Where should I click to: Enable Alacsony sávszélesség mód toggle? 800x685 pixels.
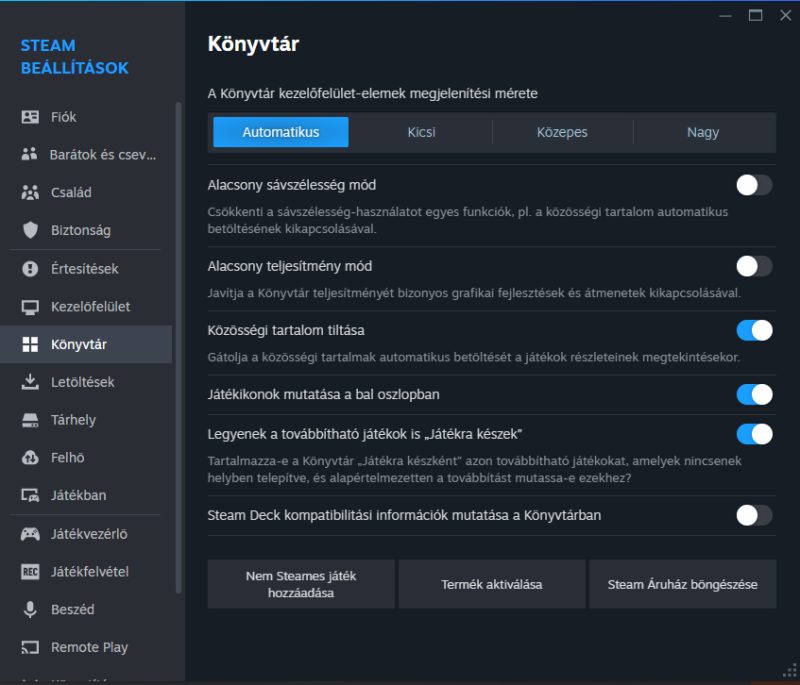click(754, 185)
